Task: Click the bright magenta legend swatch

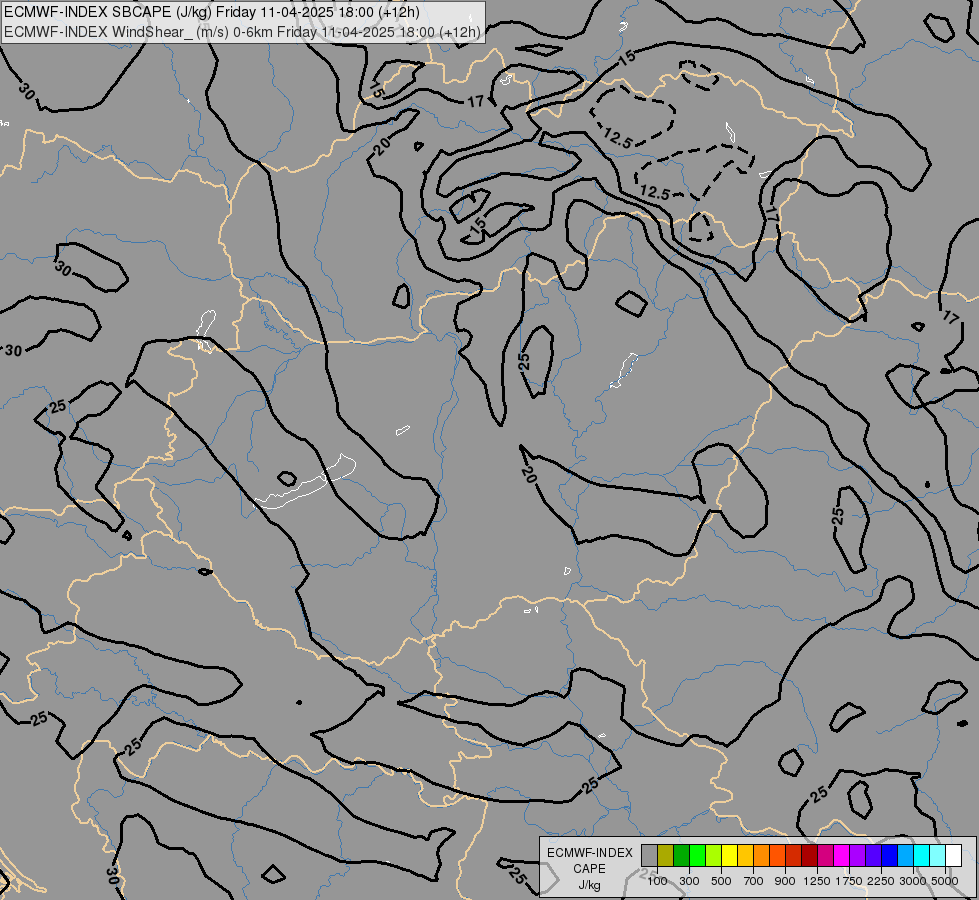Action: click(x=842, y=855)
